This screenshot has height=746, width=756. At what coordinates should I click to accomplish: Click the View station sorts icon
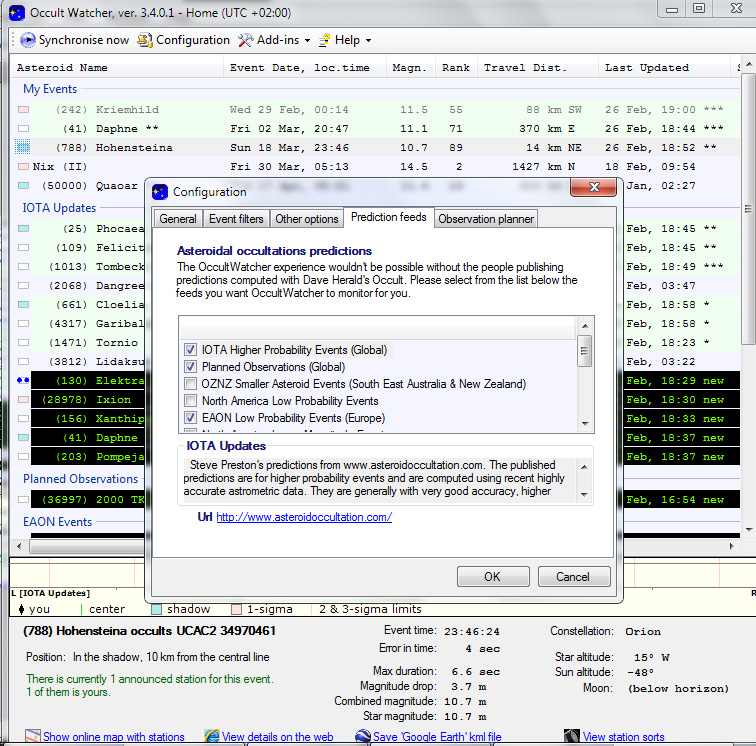[572, 736]
